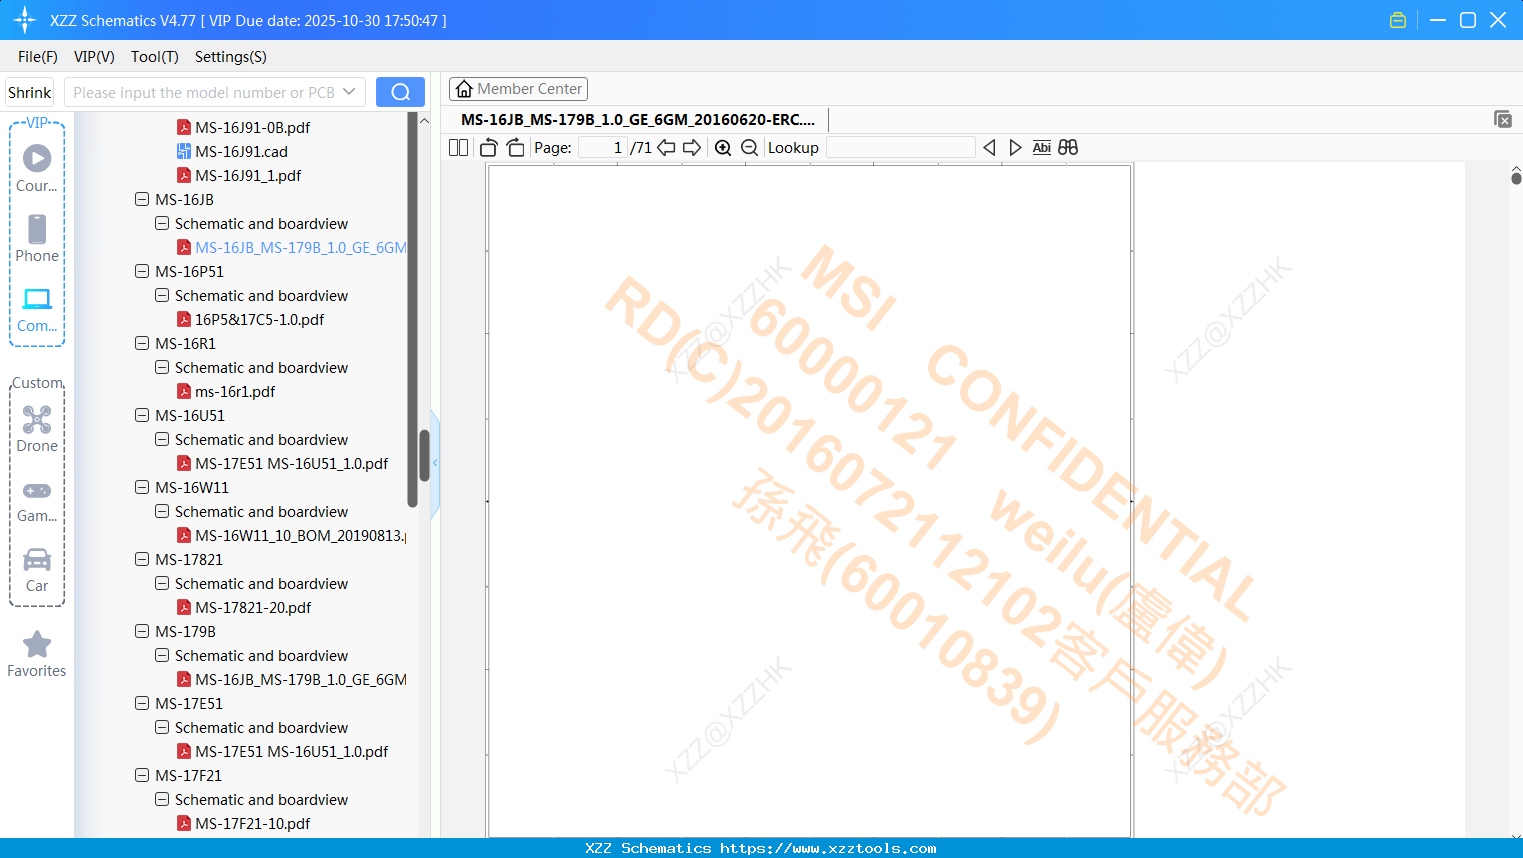Toggle the two-page layout view icon
The image size is (1523, 858).
click(x=459, y=148)
